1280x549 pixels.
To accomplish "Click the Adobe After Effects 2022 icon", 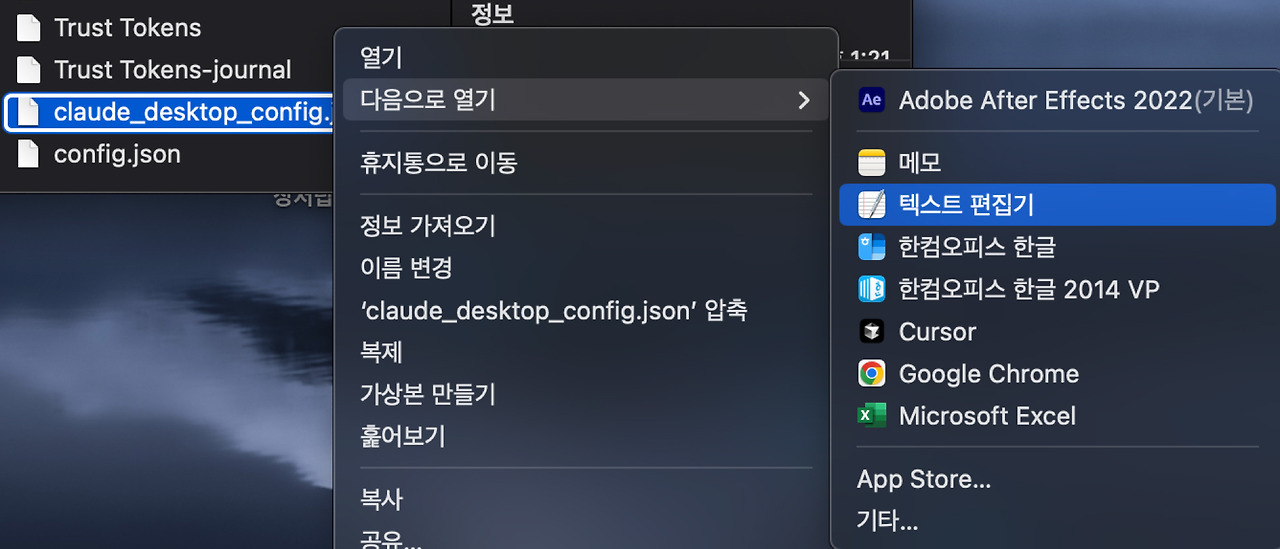I will coord(872,100).
